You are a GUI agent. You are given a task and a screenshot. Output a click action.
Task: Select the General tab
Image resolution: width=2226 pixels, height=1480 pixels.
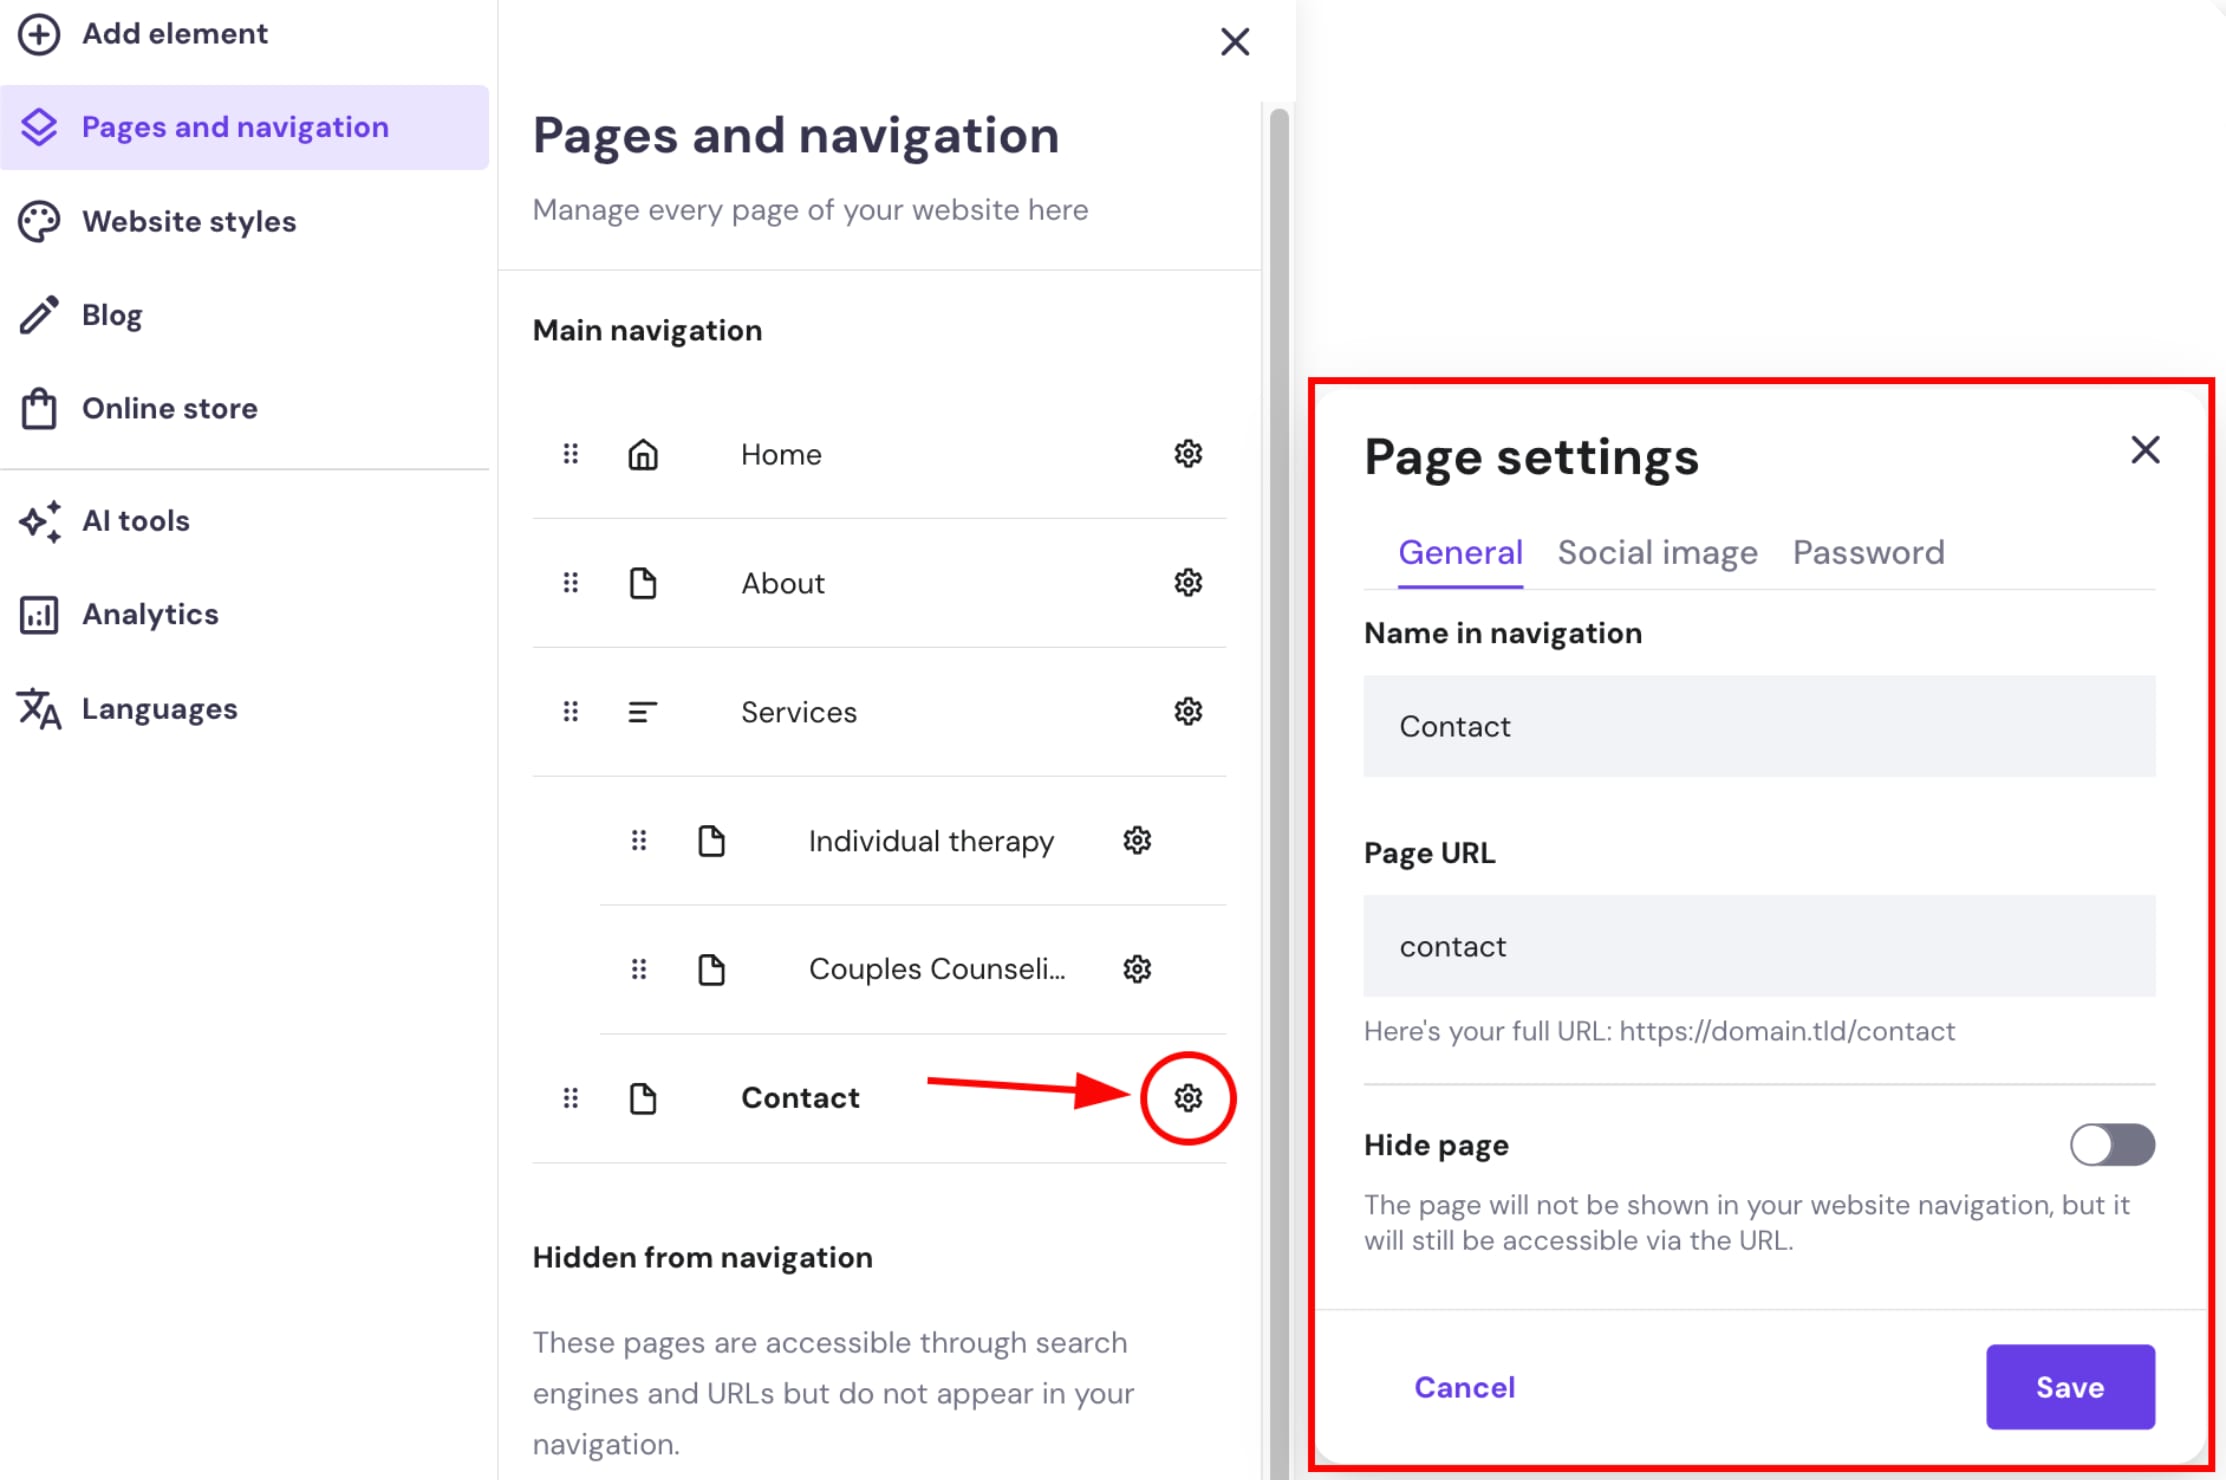[x=1461, y=552]
